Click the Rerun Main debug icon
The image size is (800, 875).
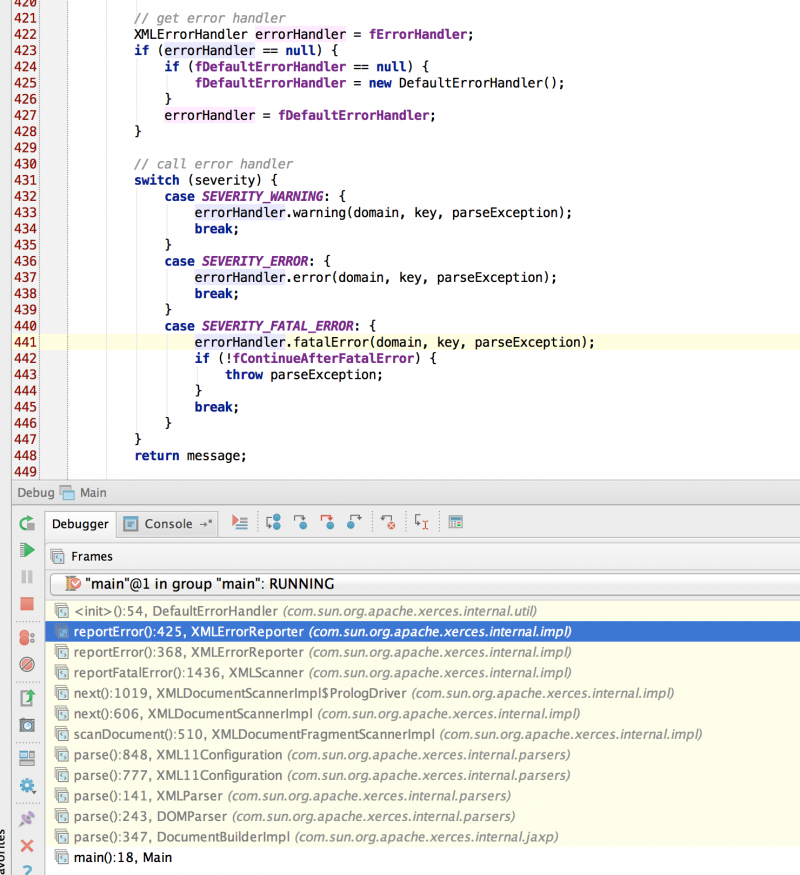(x=27, y=523)
